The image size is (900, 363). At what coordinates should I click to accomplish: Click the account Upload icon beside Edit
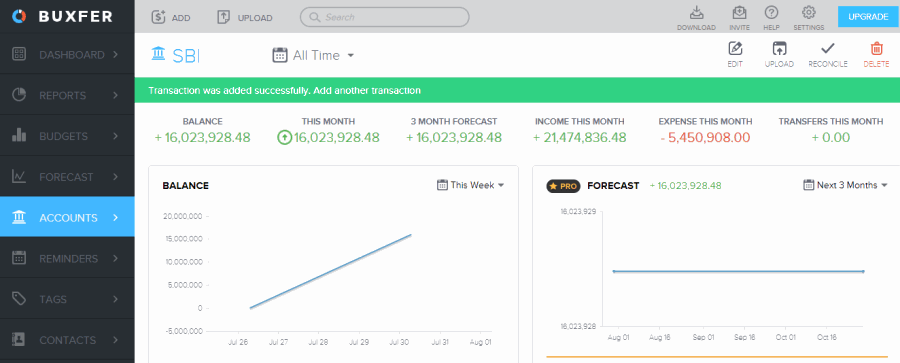tap(779, 48)
